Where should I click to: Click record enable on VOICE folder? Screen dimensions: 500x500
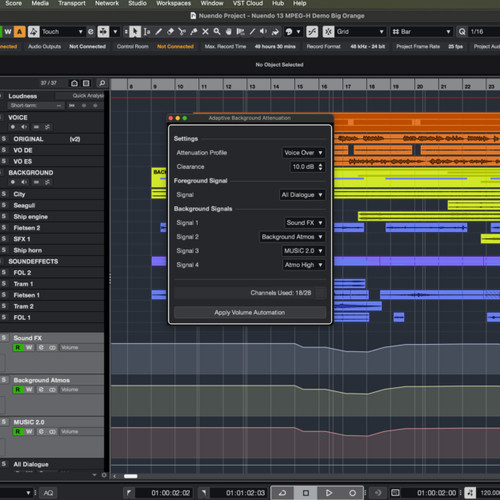tap(13, 127)
